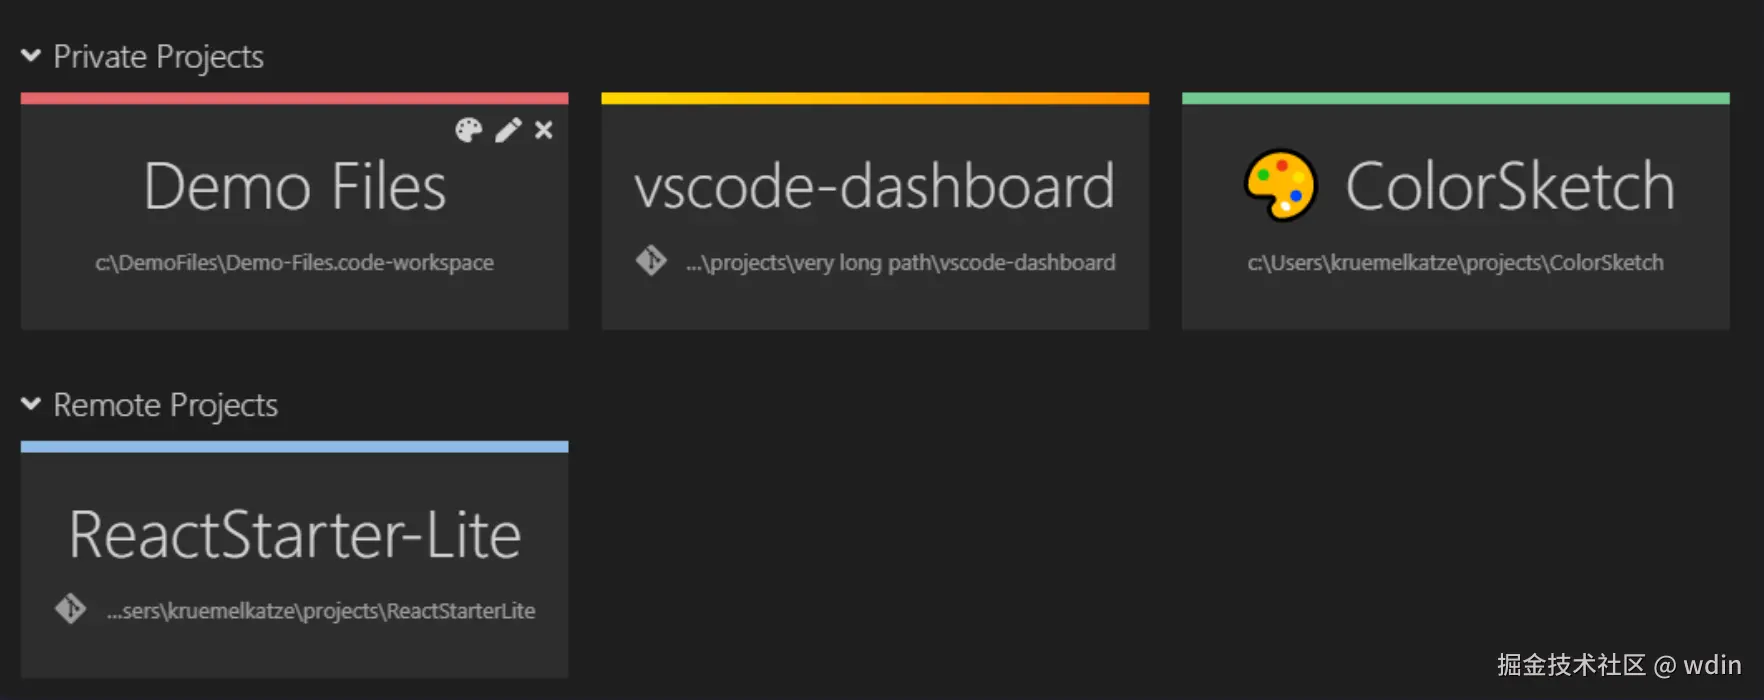Click the paint palette emoji beside ColorSketch
Viewport: 1764px width, 700px height.
[x=1280, y=186]
